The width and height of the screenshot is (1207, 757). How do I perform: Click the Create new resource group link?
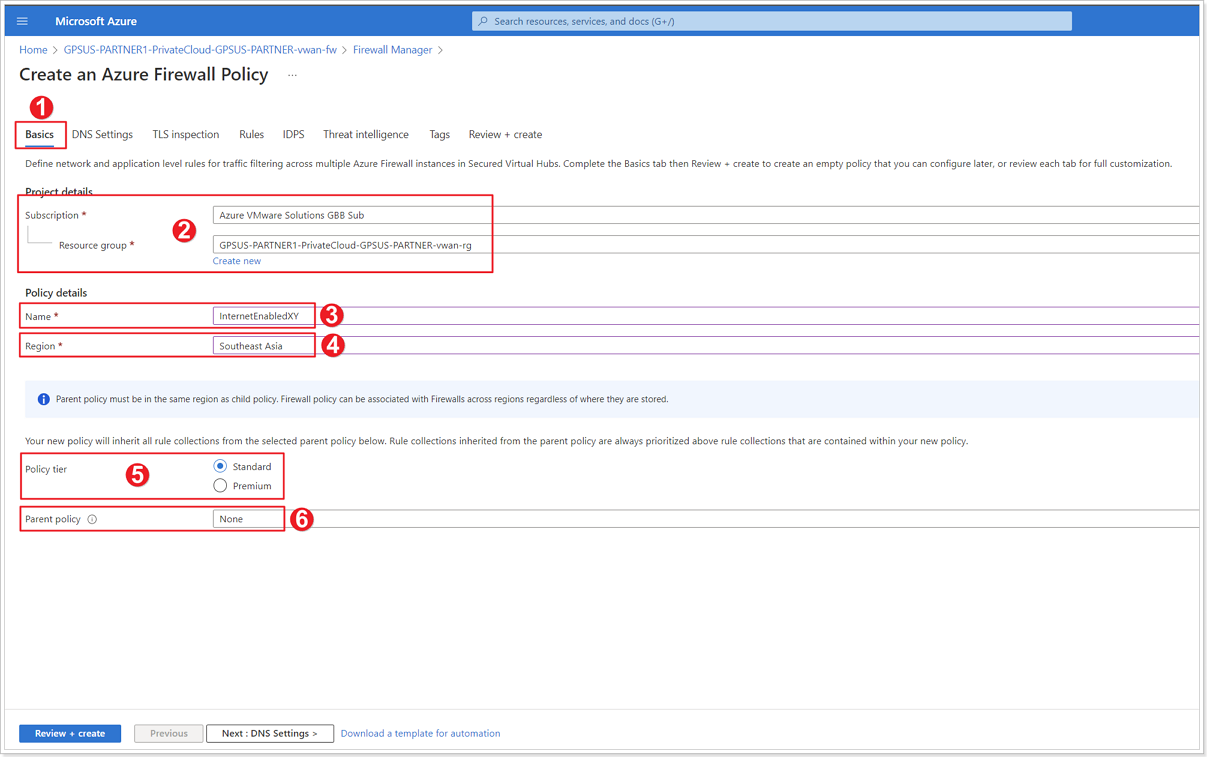[237, 261]
